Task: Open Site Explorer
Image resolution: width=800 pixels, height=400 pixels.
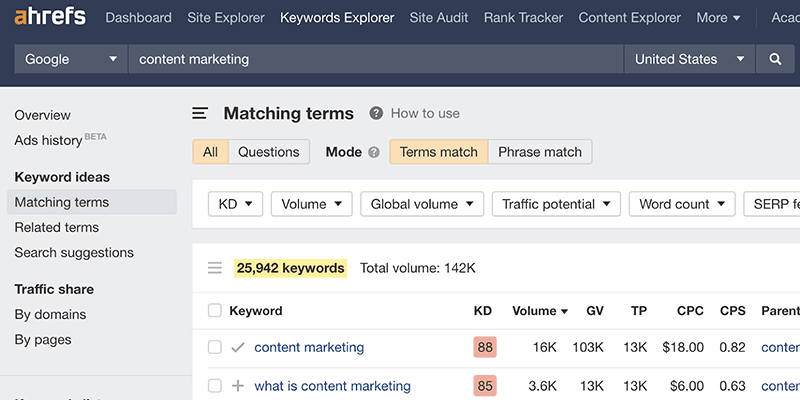Action: tap(226, 18)
